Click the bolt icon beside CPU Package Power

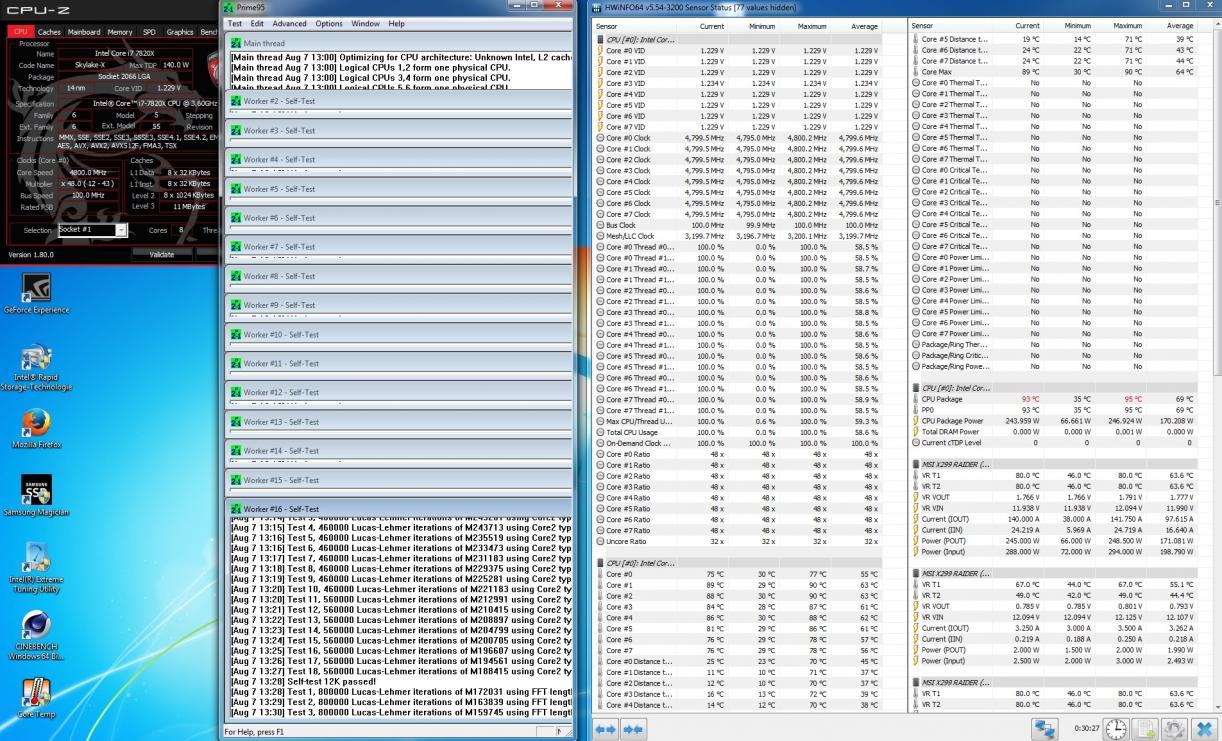915,421
